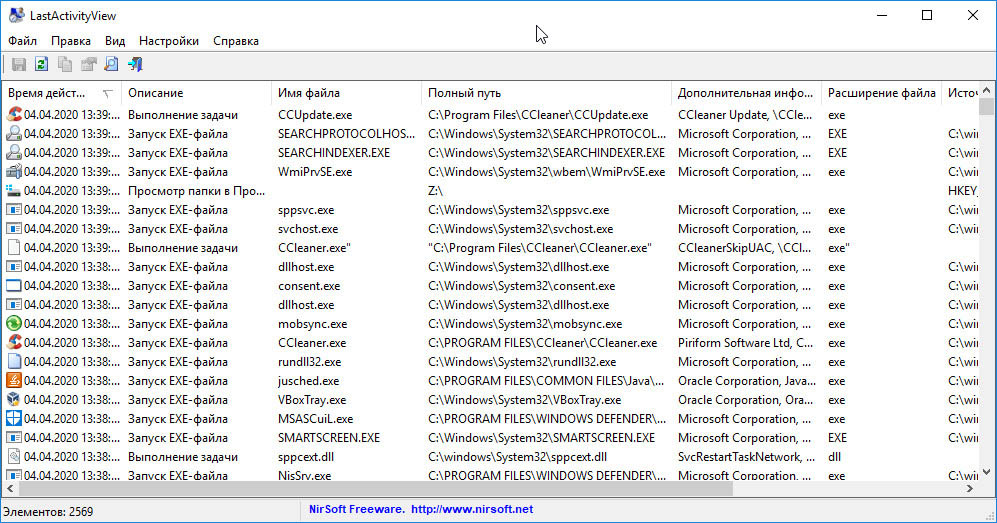Image resolution: width=997 pixels, height=523 pixels.
Task: Click the blank page icon of CCleaner.exe" task row
Action: coord(14,248)
